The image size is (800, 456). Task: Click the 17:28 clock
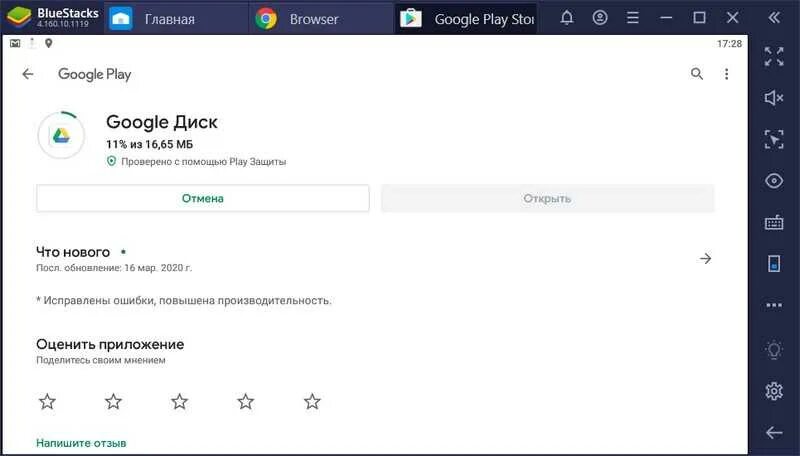[729, 44]
